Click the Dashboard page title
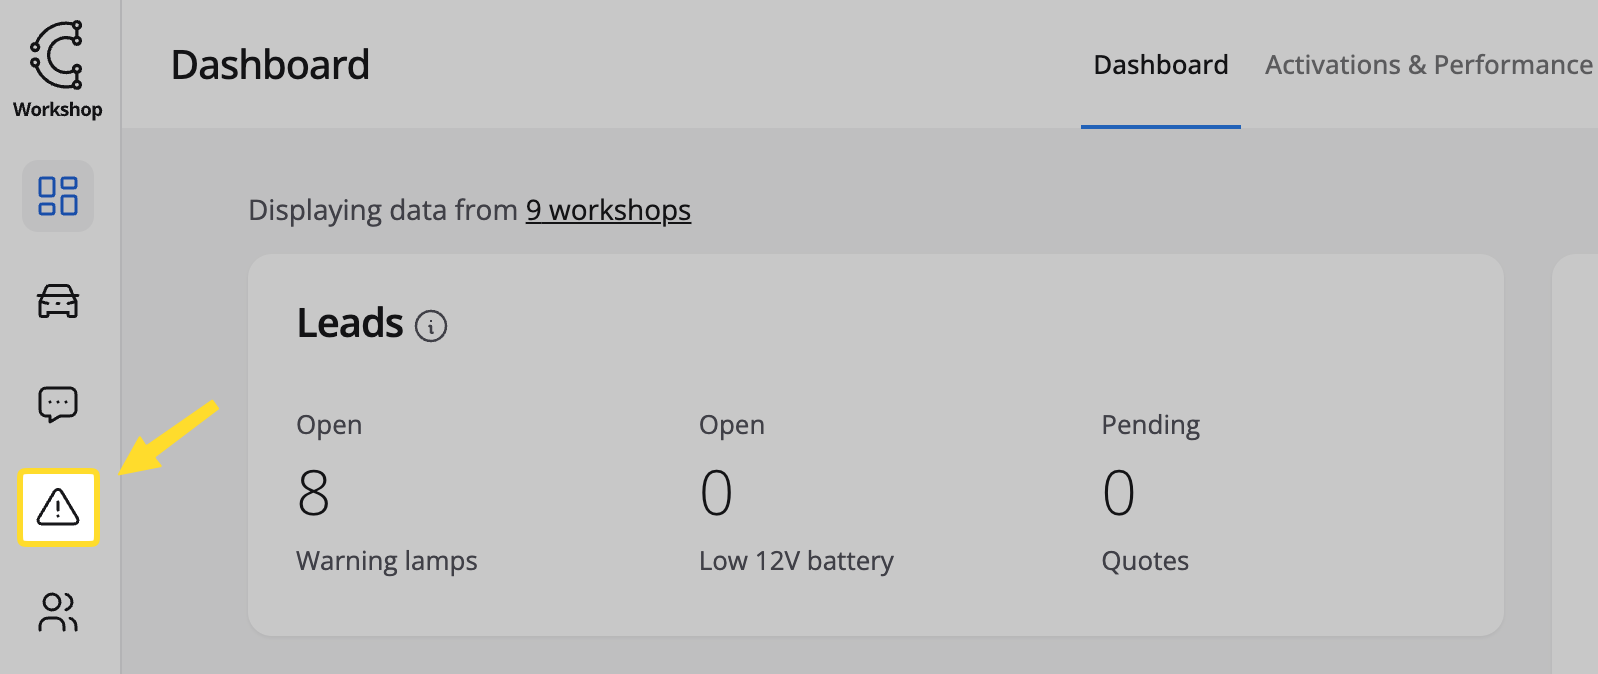Image resolution: width=1598 pixels, height=674 pixels. [x=270, y=65]
